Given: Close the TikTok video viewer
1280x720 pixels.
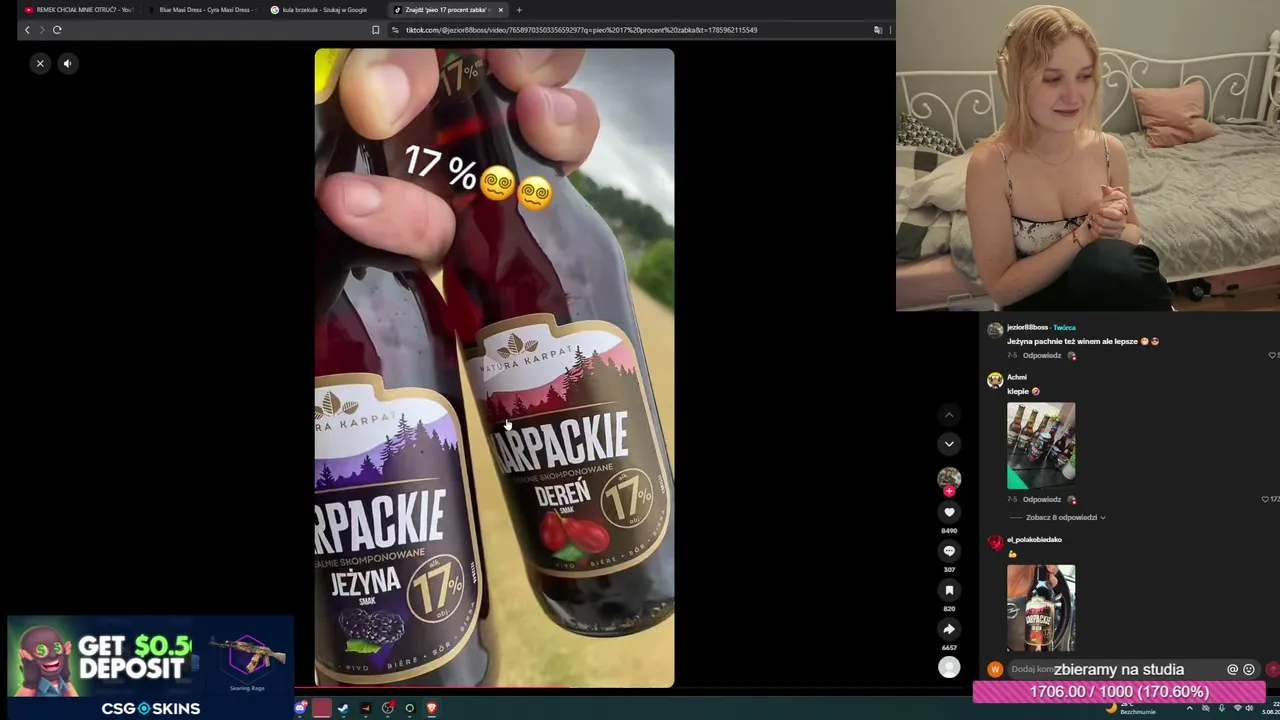Looking at the screenshot, I should tap(40, 63).
